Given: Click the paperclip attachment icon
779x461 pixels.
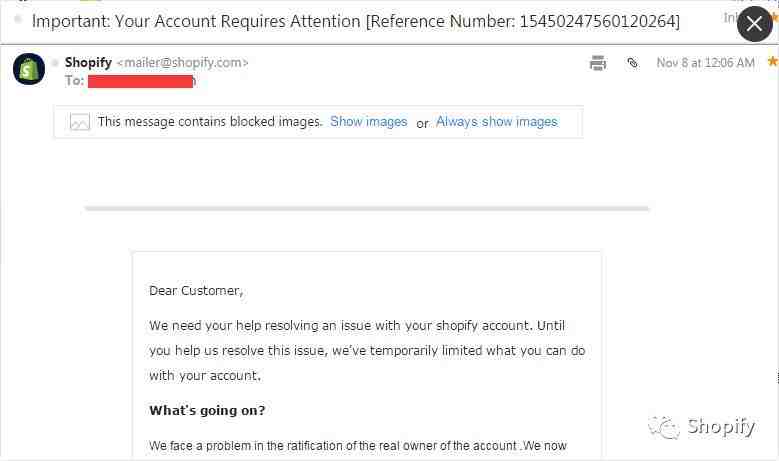Looking at the screenshot, I should point(632,63).
